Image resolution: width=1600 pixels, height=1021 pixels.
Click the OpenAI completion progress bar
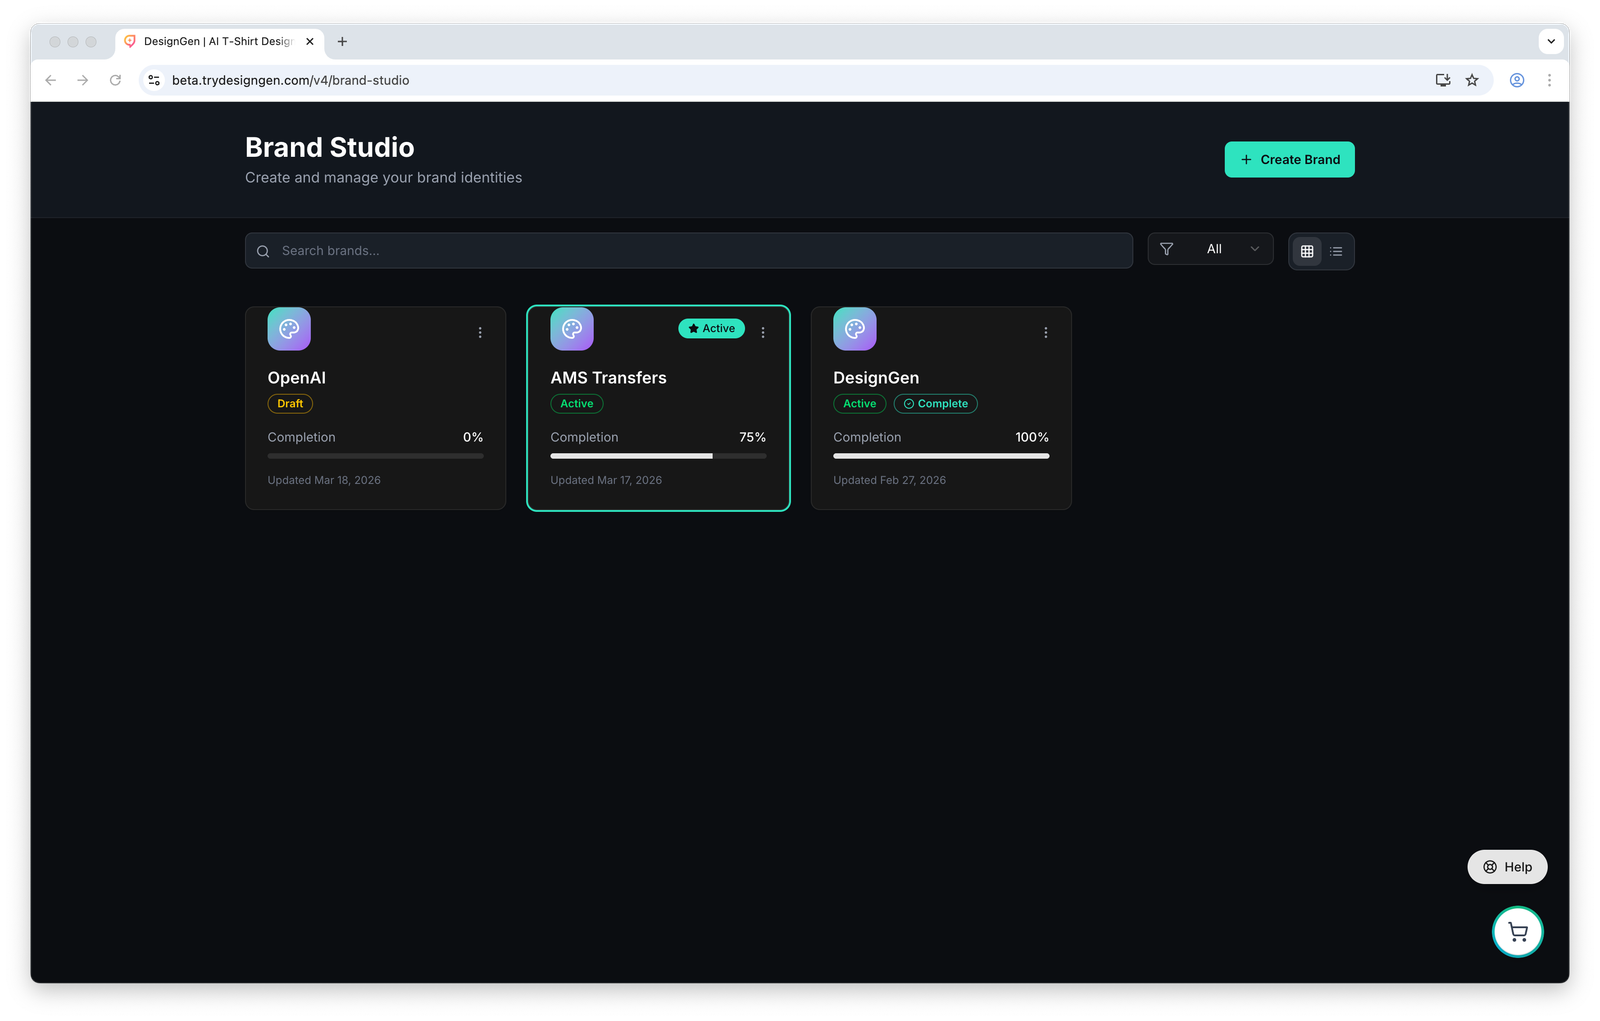[x=376, y=456]
